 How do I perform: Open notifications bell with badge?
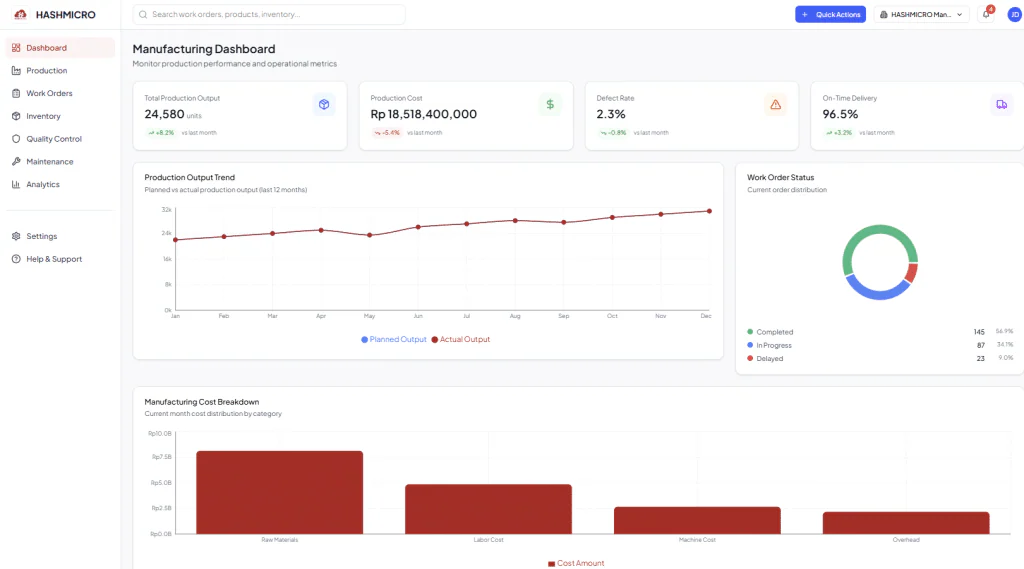[x=987, y=14]
